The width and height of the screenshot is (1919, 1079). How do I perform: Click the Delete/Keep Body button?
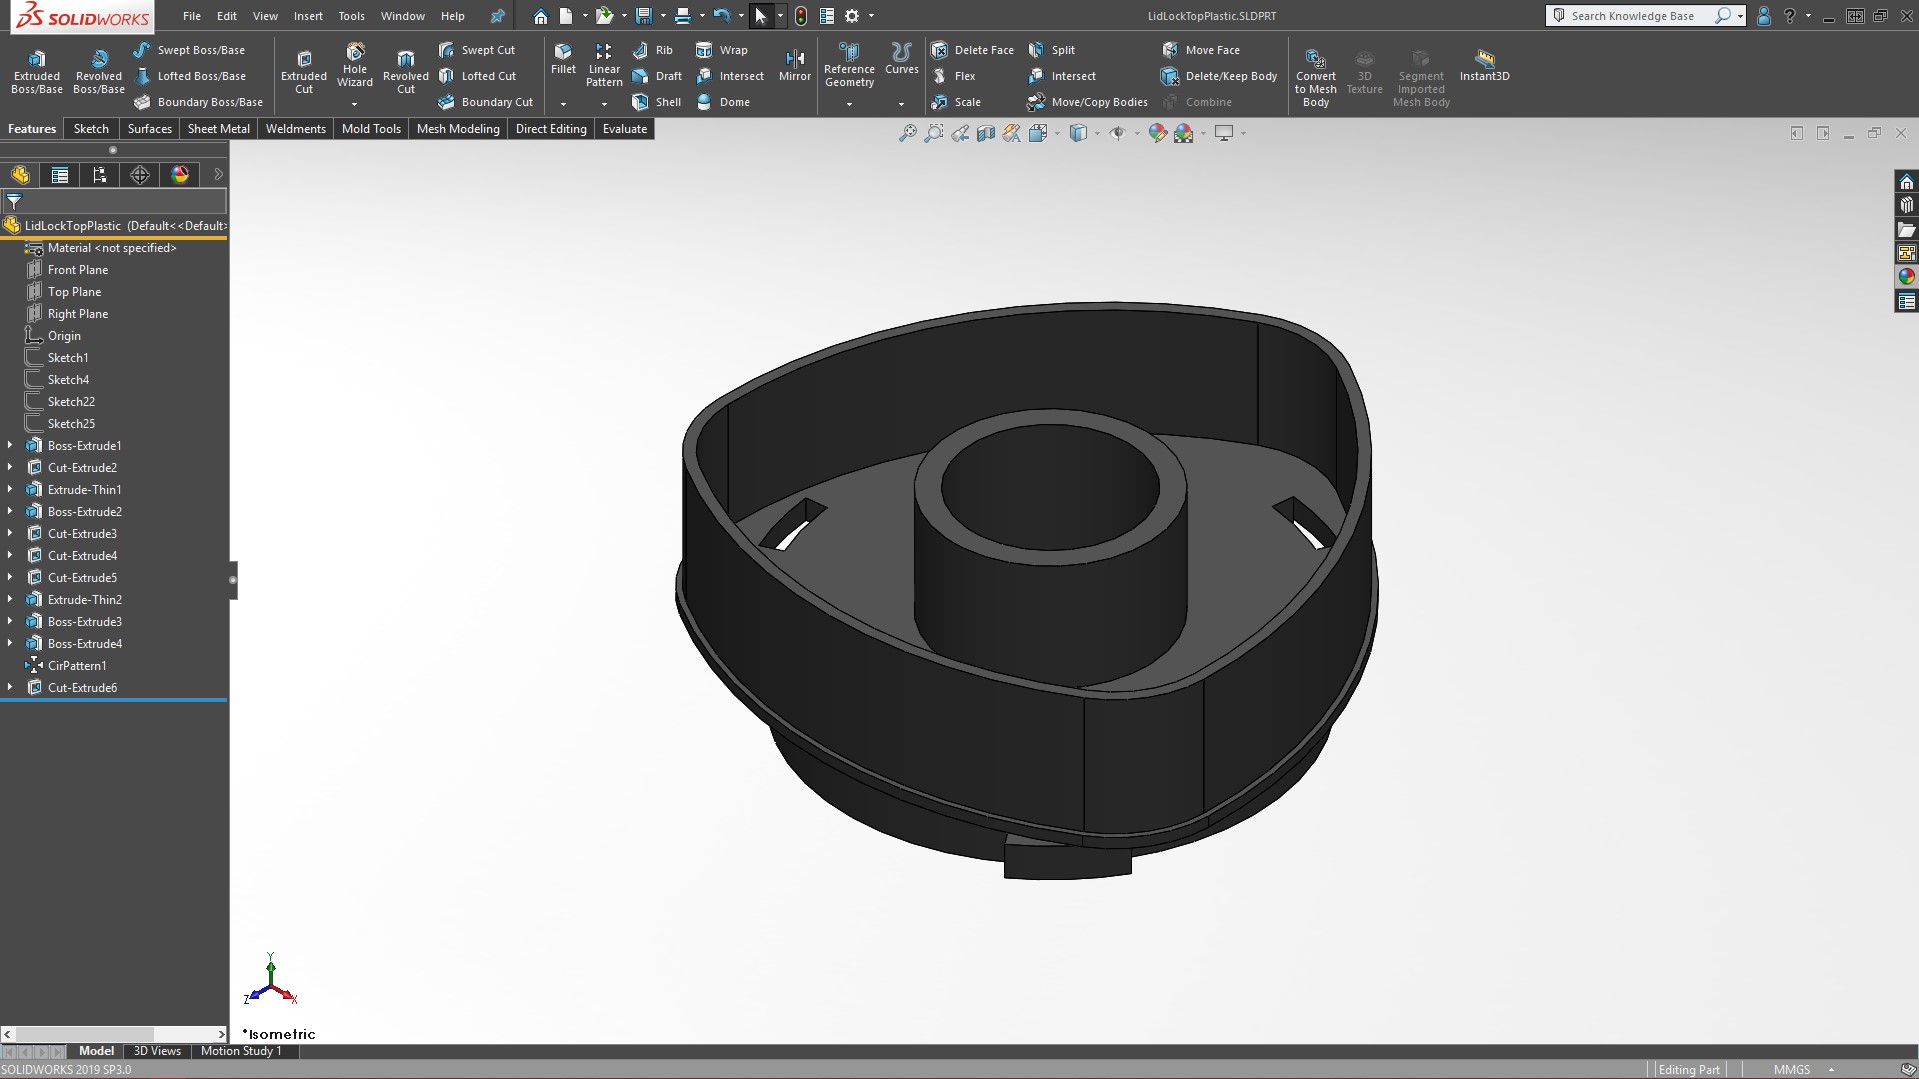[x=1219, y=76]
